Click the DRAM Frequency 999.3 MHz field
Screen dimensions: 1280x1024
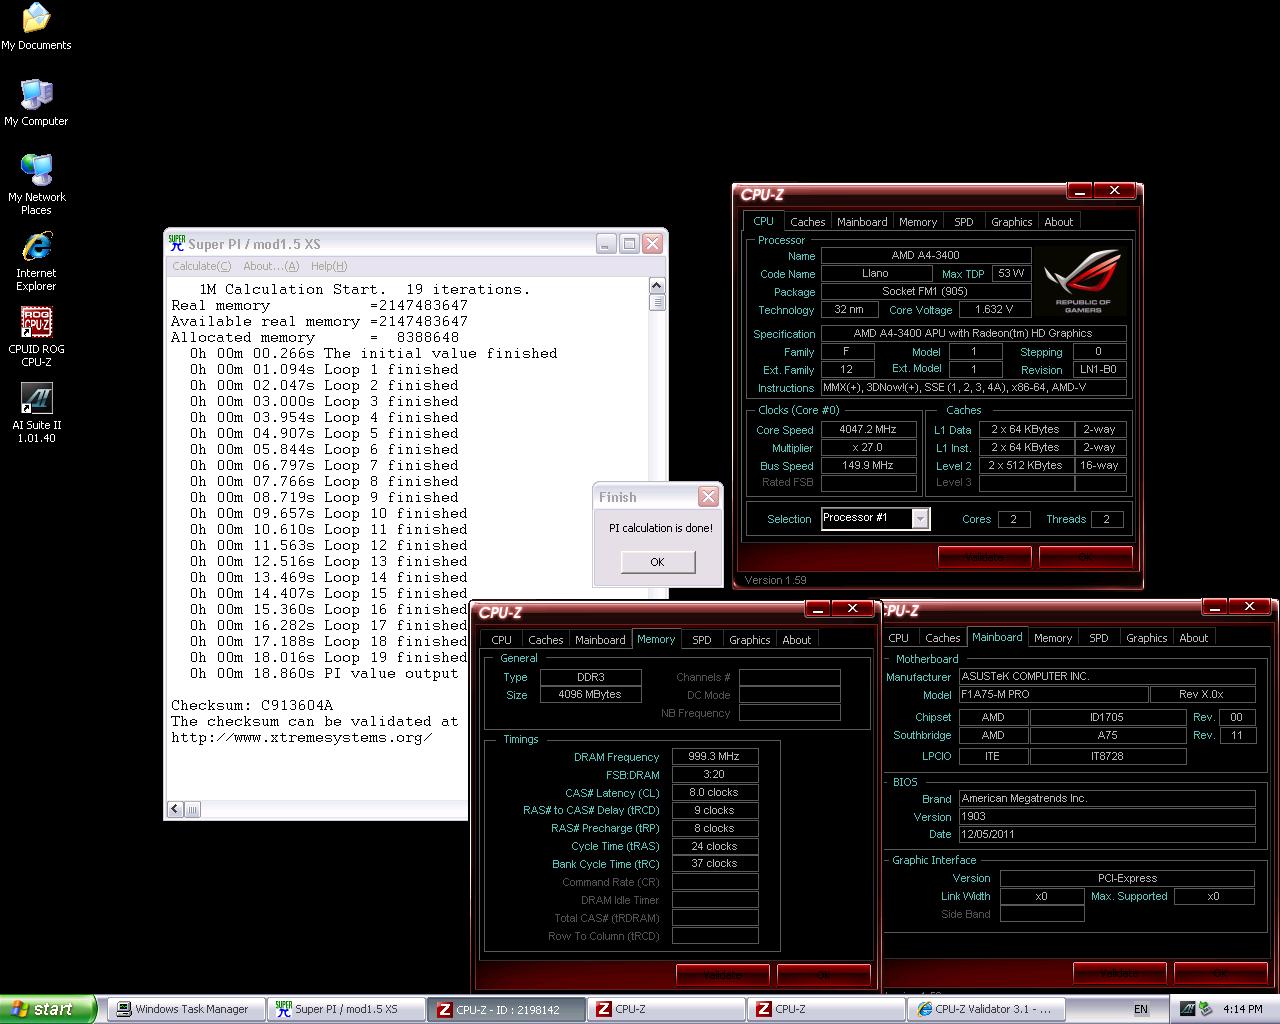(x=715, y=757)
